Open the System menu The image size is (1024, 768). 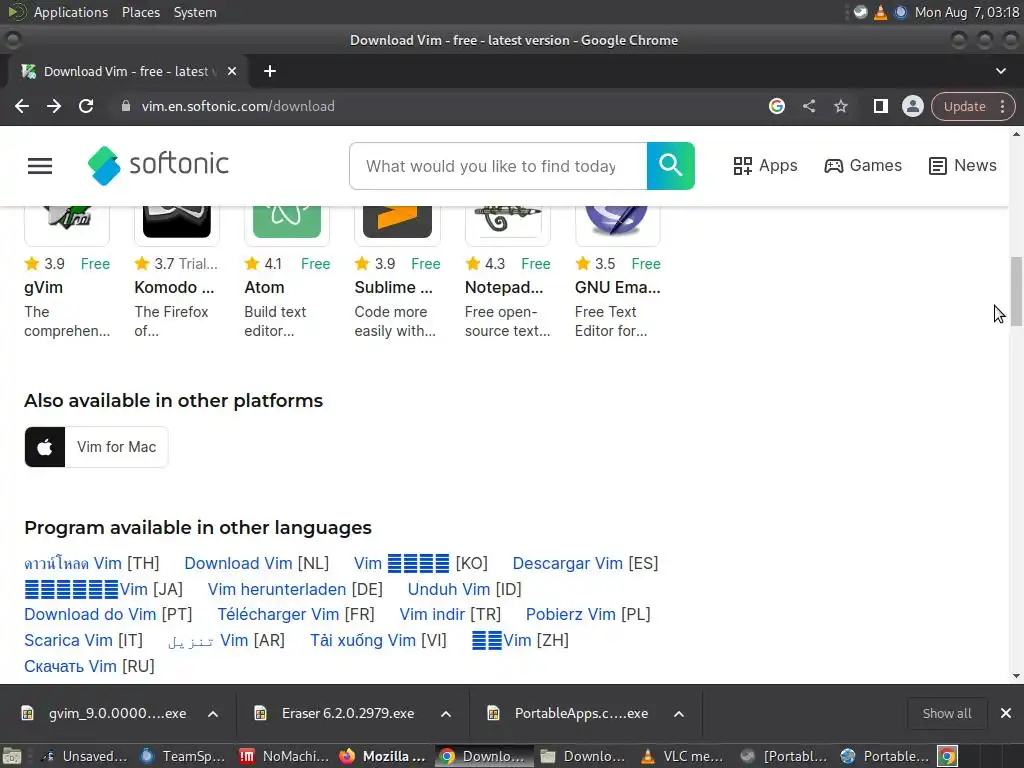[195, 12]
